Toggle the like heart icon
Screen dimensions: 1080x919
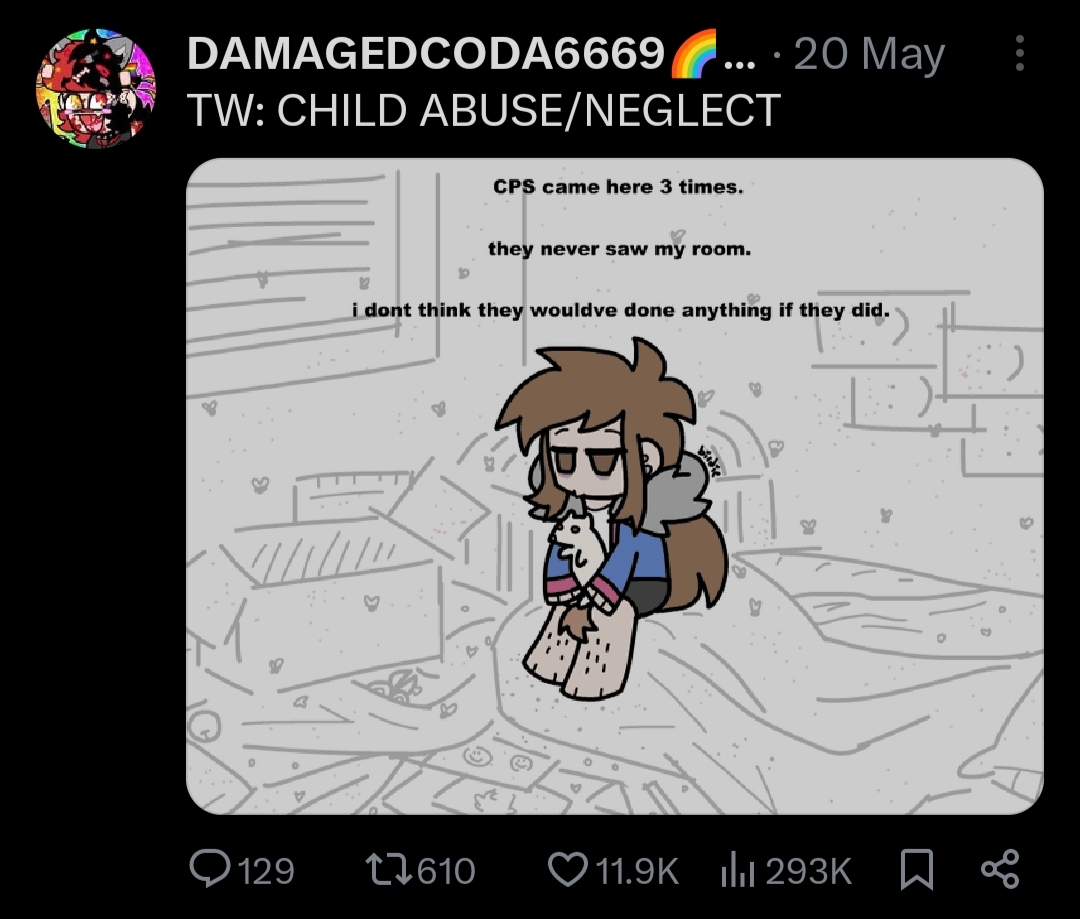click(567, 869)
